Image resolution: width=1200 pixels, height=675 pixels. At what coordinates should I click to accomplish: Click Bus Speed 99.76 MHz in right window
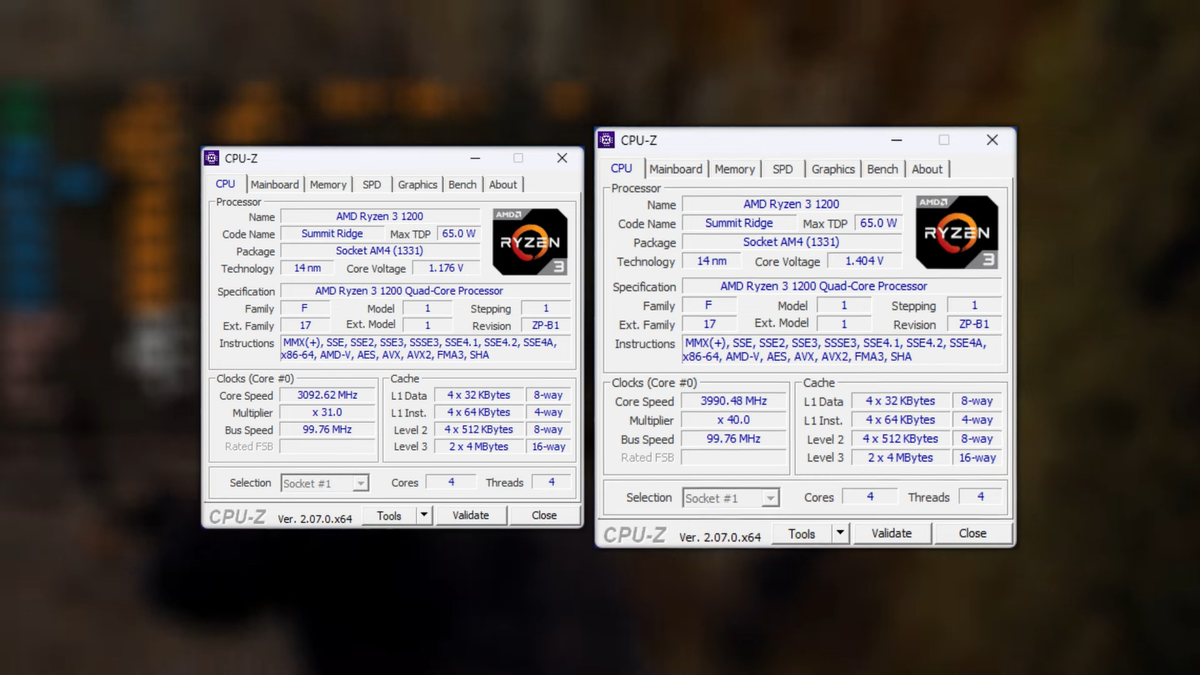coord(731,440)
